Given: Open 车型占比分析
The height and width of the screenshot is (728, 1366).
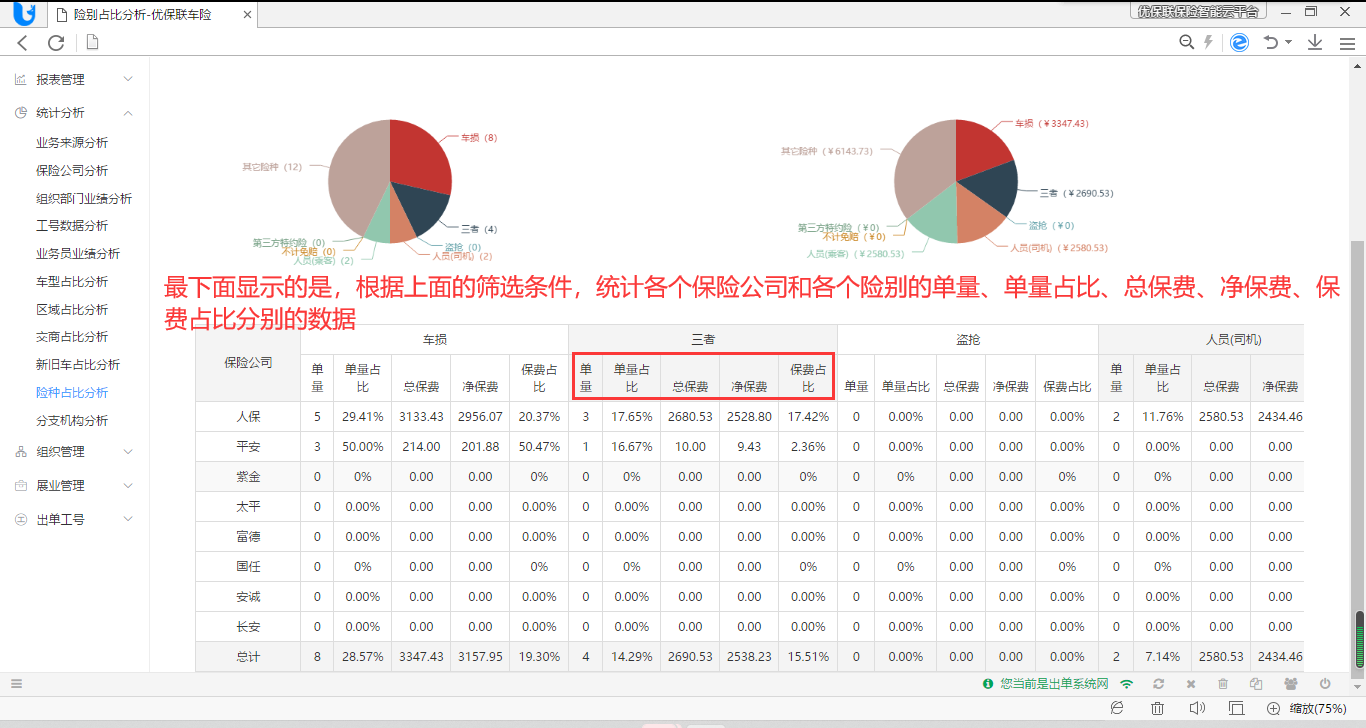Looking at the screenshot, I should click(72, 282).
